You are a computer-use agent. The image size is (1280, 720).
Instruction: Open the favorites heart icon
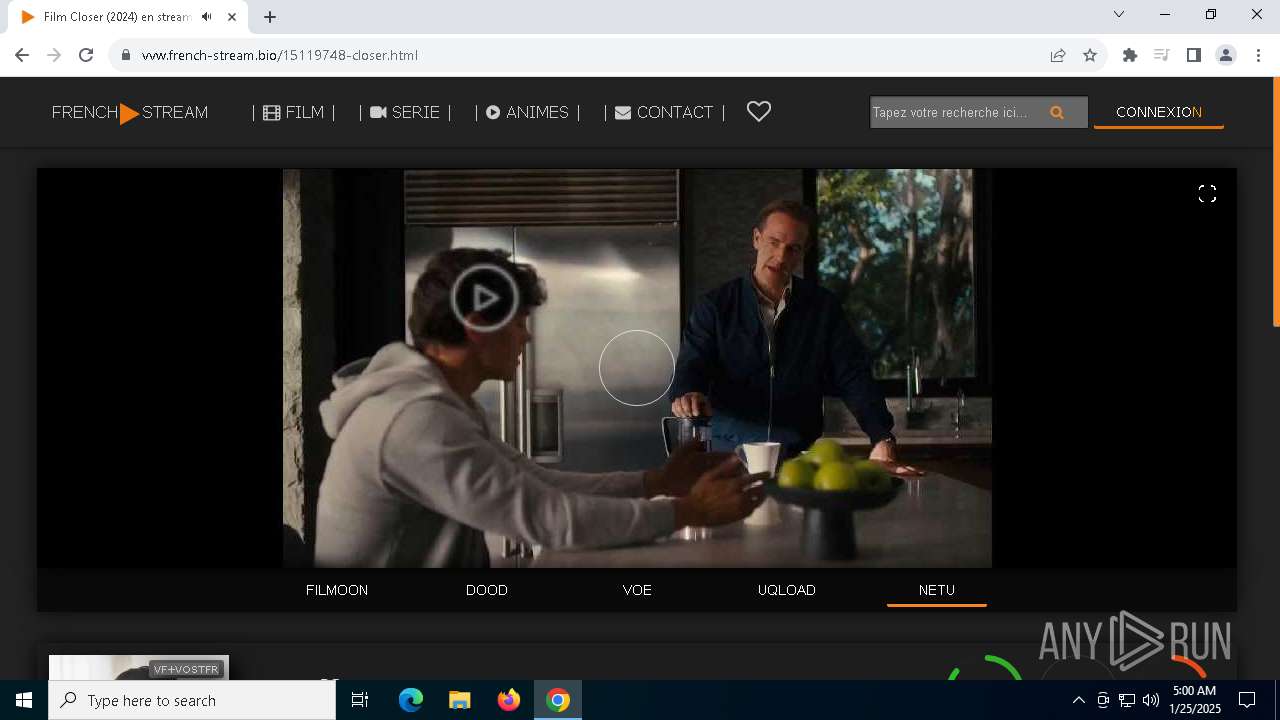[759, 112]
